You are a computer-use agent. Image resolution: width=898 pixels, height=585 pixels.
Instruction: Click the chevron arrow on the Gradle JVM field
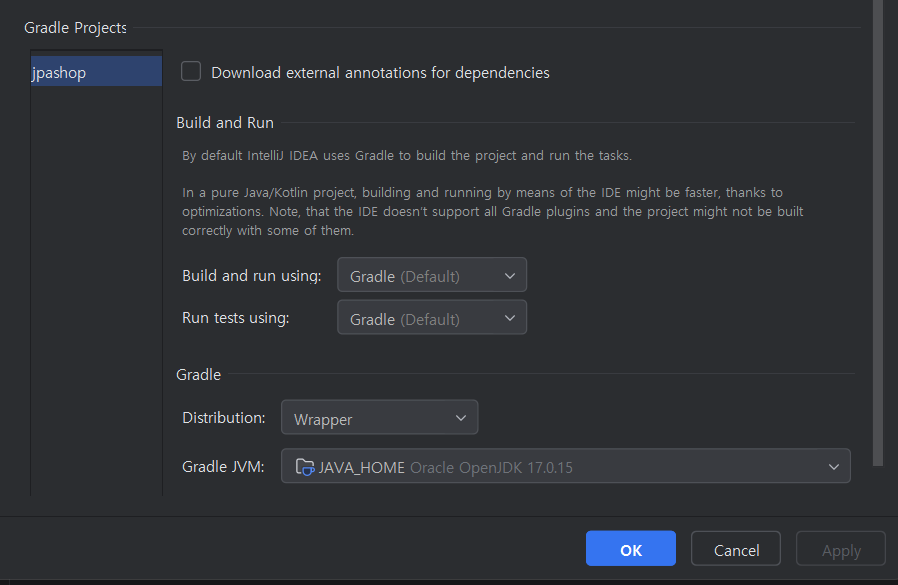[834, 467]
